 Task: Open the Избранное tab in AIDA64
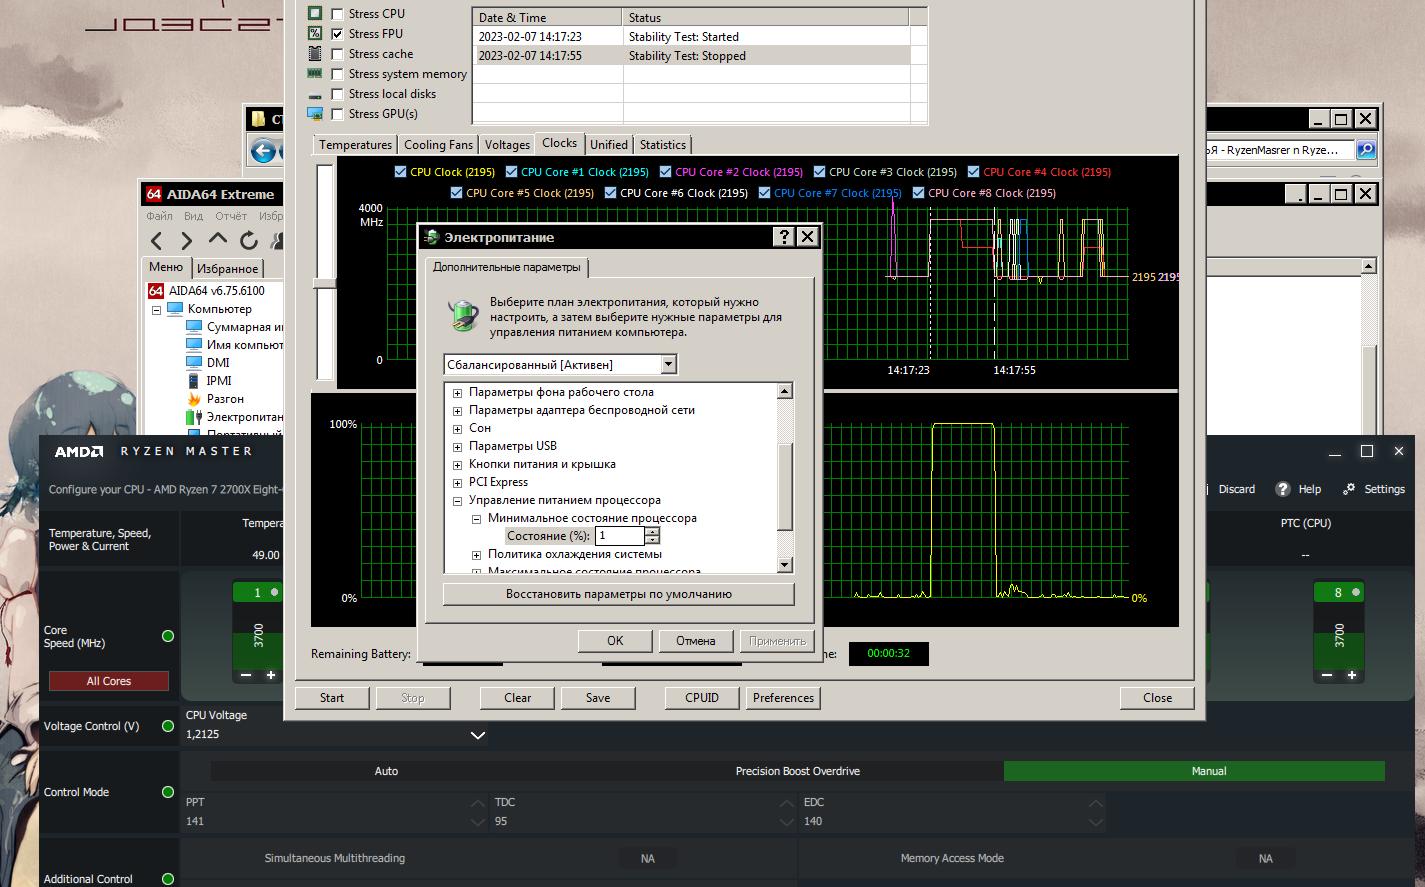pos(227,269)
